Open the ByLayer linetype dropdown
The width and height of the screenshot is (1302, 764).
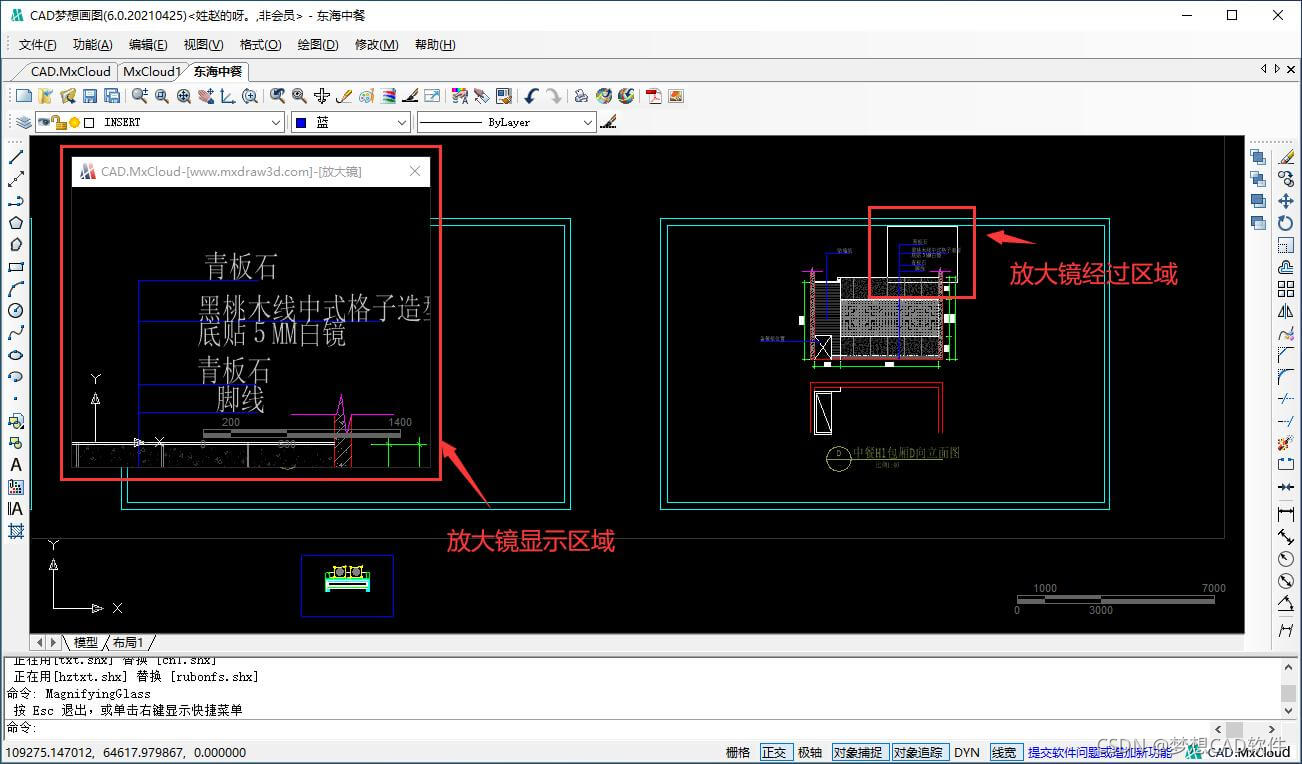pyautogui.click(x=587, y=122)
